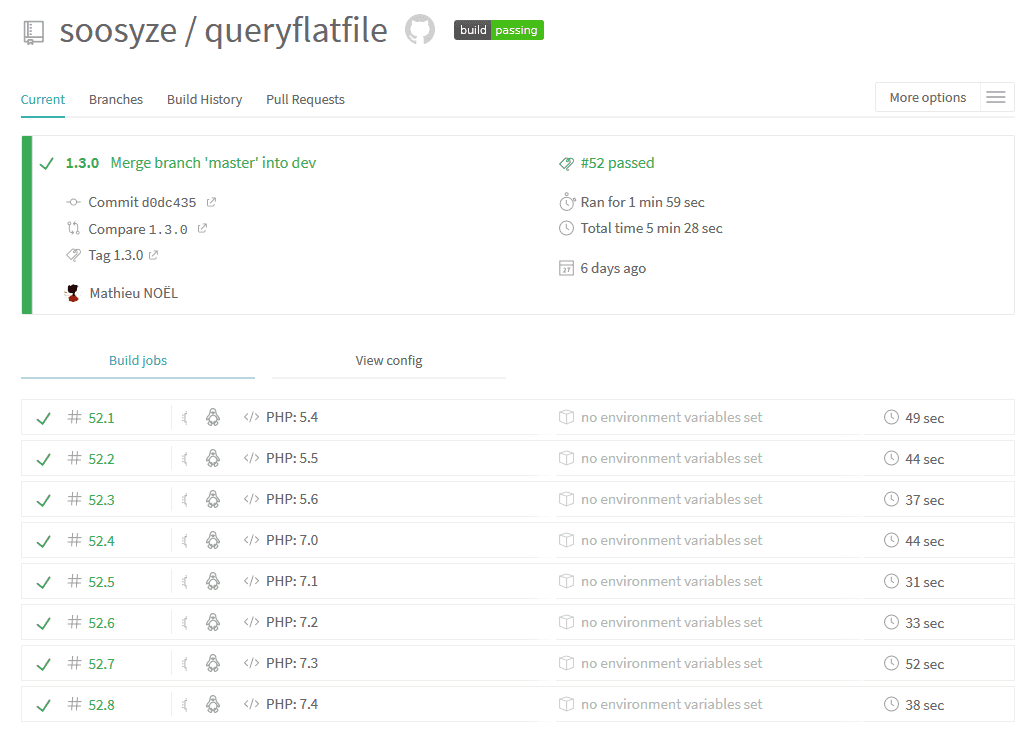The image size is (1036, 747).
Task: Open job number 52.8 link
Action: [x=101, y=705]
